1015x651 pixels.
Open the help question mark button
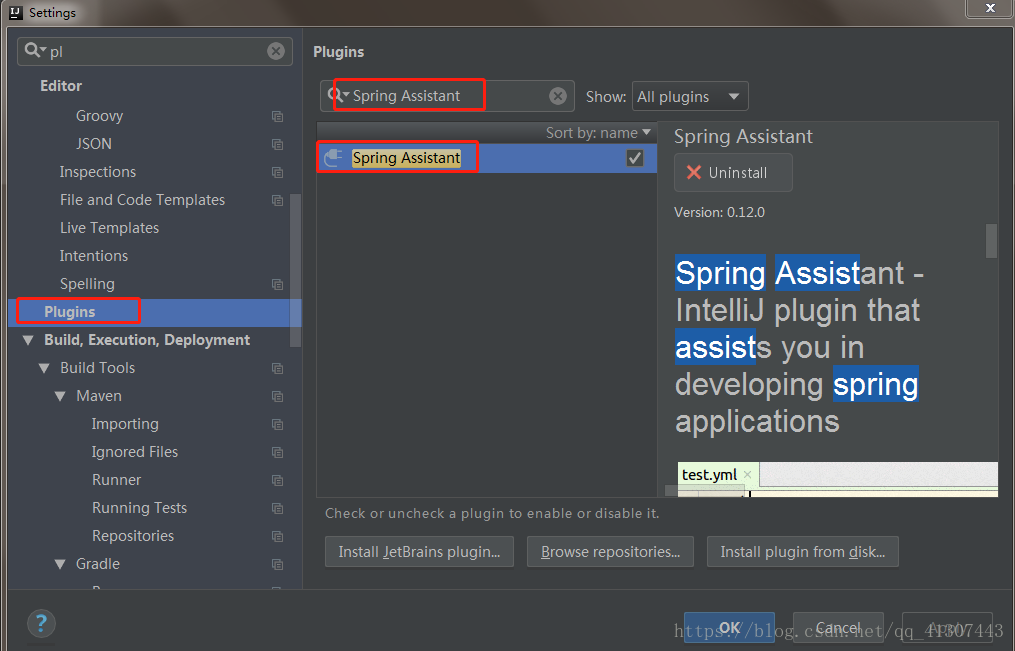point(41,623)
